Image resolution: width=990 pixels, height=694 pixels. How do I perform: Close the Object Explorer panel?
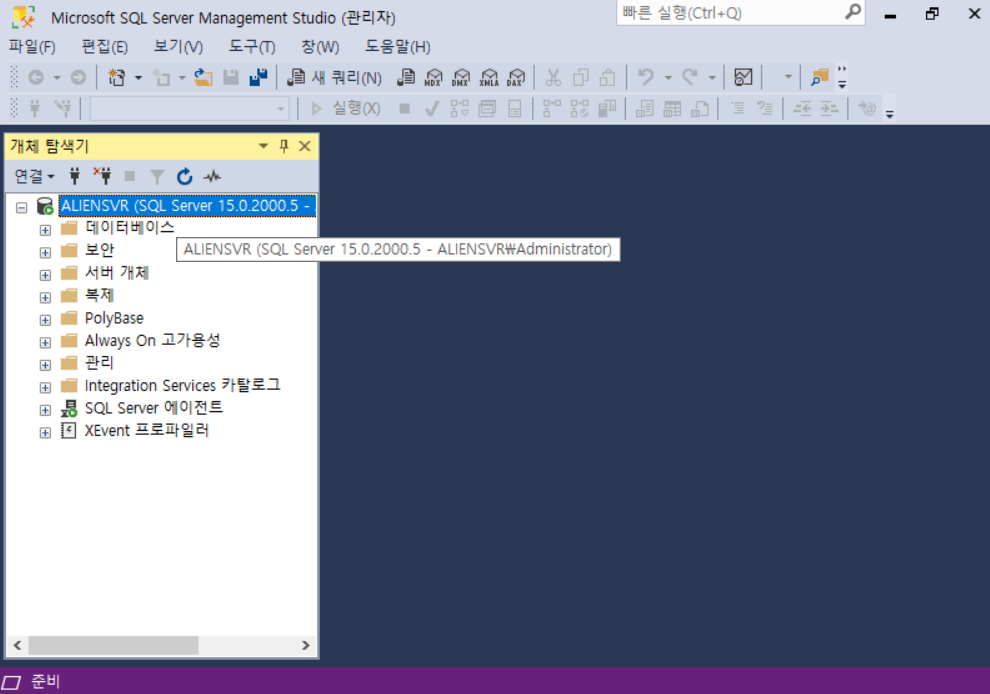pyautogui.click(x=305, y=146)
